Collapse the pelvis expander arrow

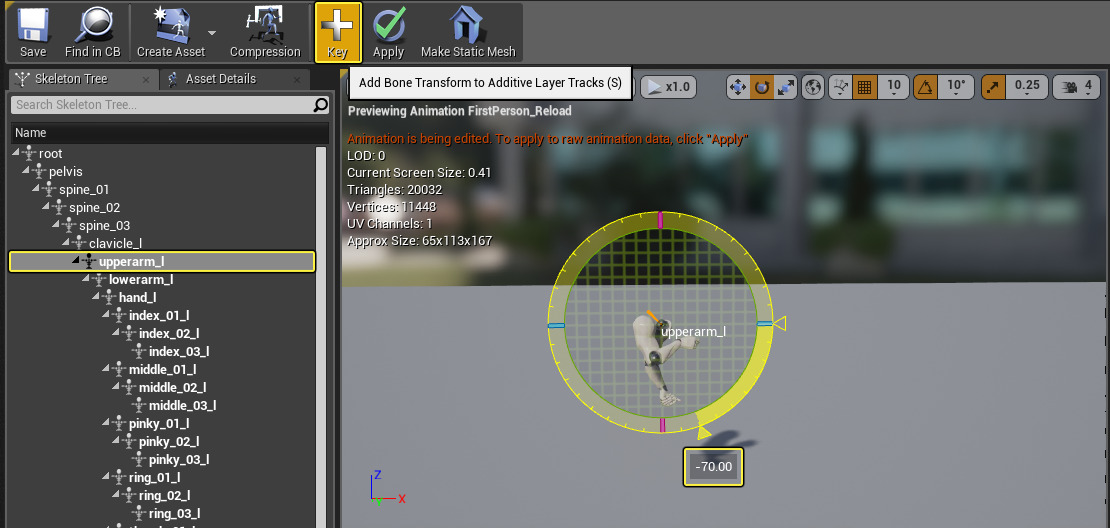(x=26, y=171)
